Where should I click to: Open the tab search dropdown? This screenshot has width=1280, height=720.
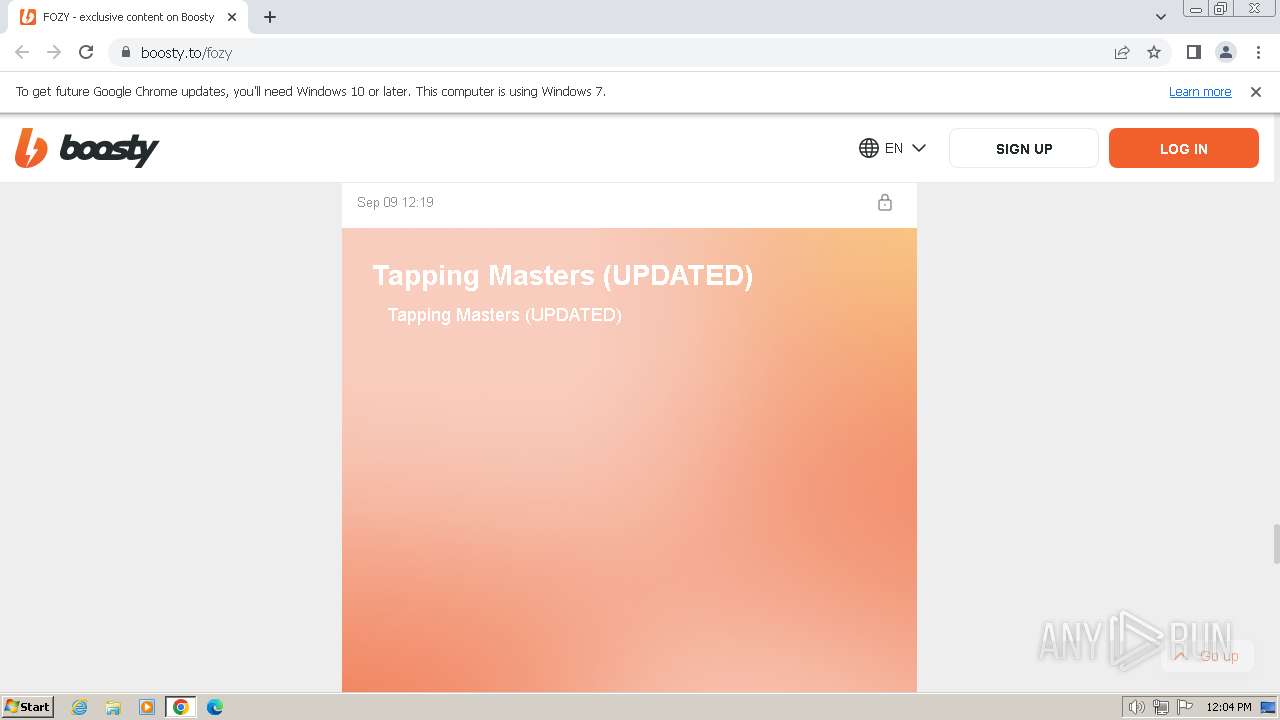1160,17
